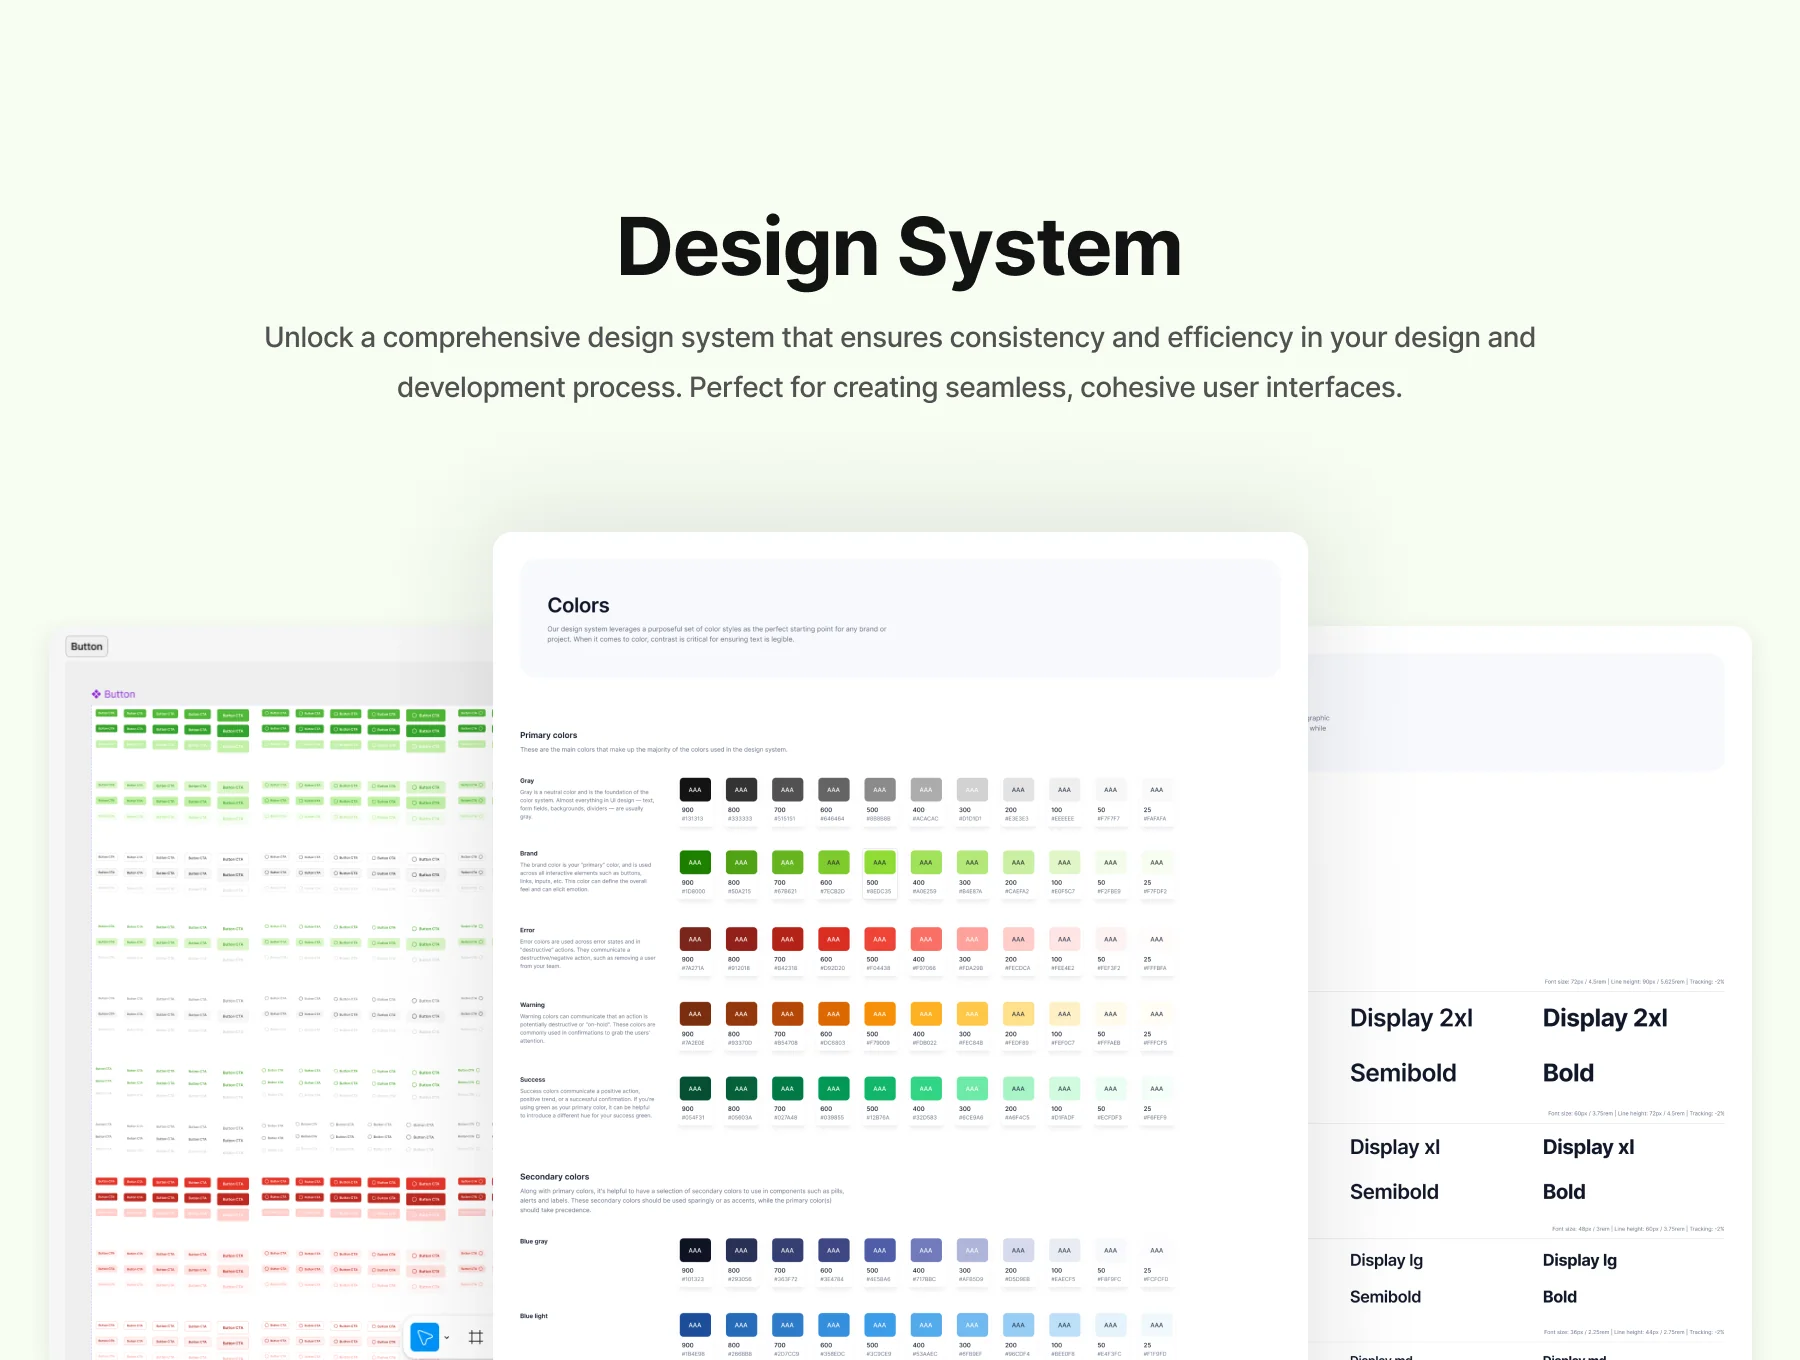The width and height of the screenshot is (1800, 1360).
Task: Select the Gray row label
Action: [527, 781]
